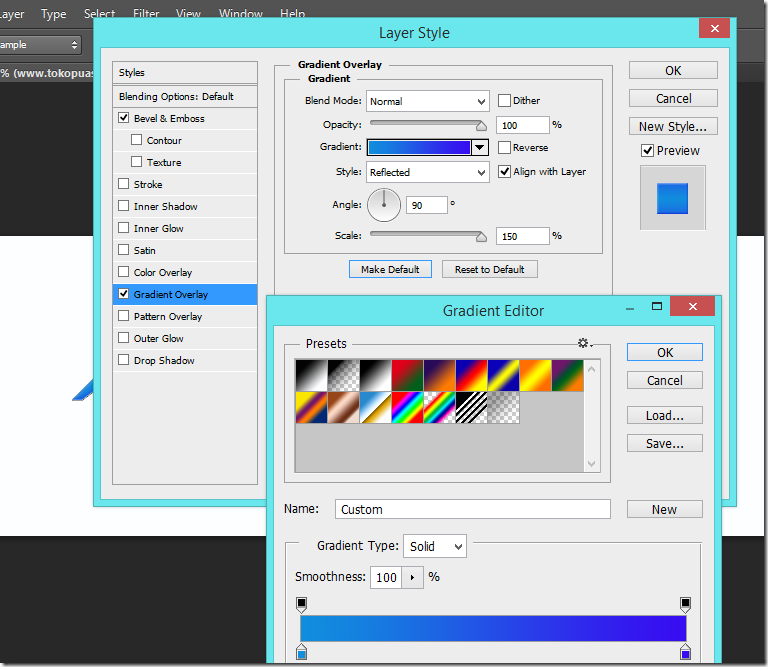
Task: Enable the Texture checkbox
Action: coord(137,162)
